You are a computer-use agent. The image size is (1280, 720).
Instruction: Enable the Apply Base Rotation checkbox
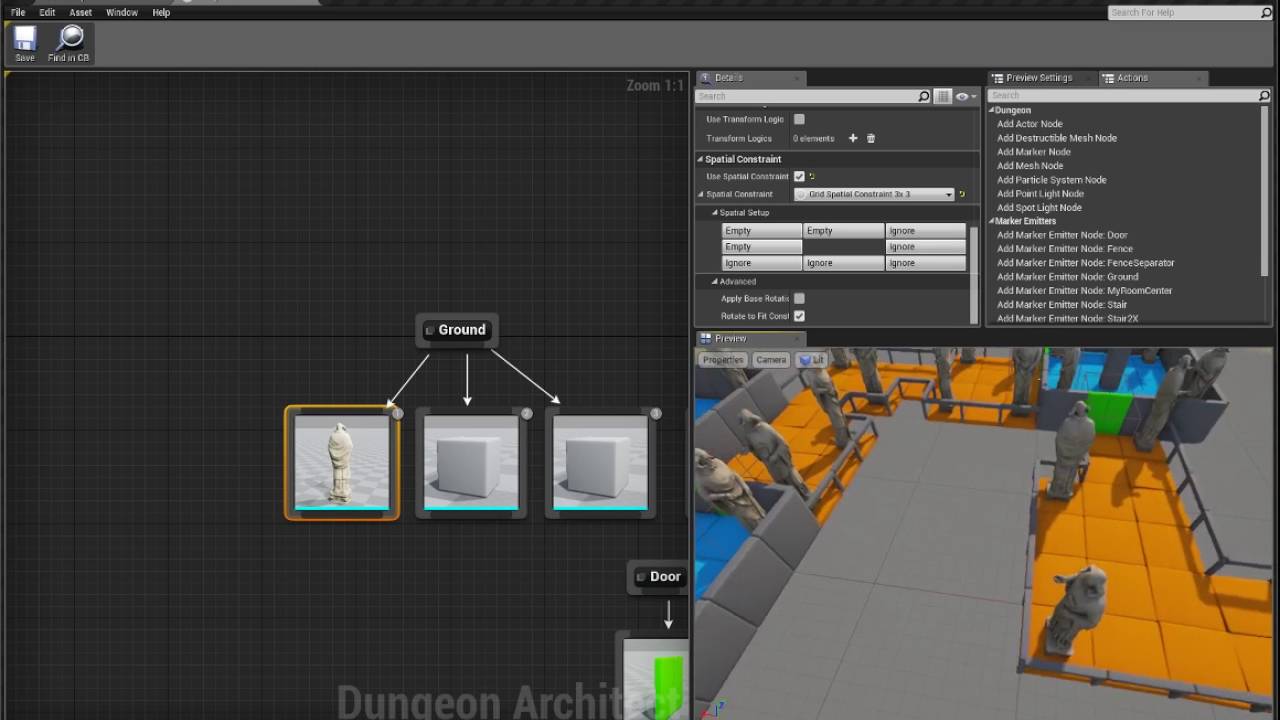799,298
